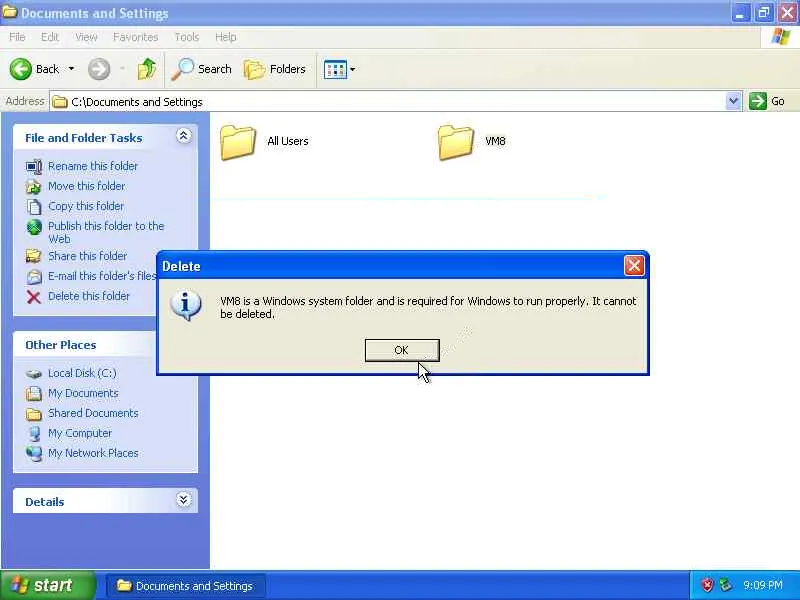Expand the Details panel chevron
This screenshot has width=800, height=600.
pyautogui.click(x=184, y=499)
